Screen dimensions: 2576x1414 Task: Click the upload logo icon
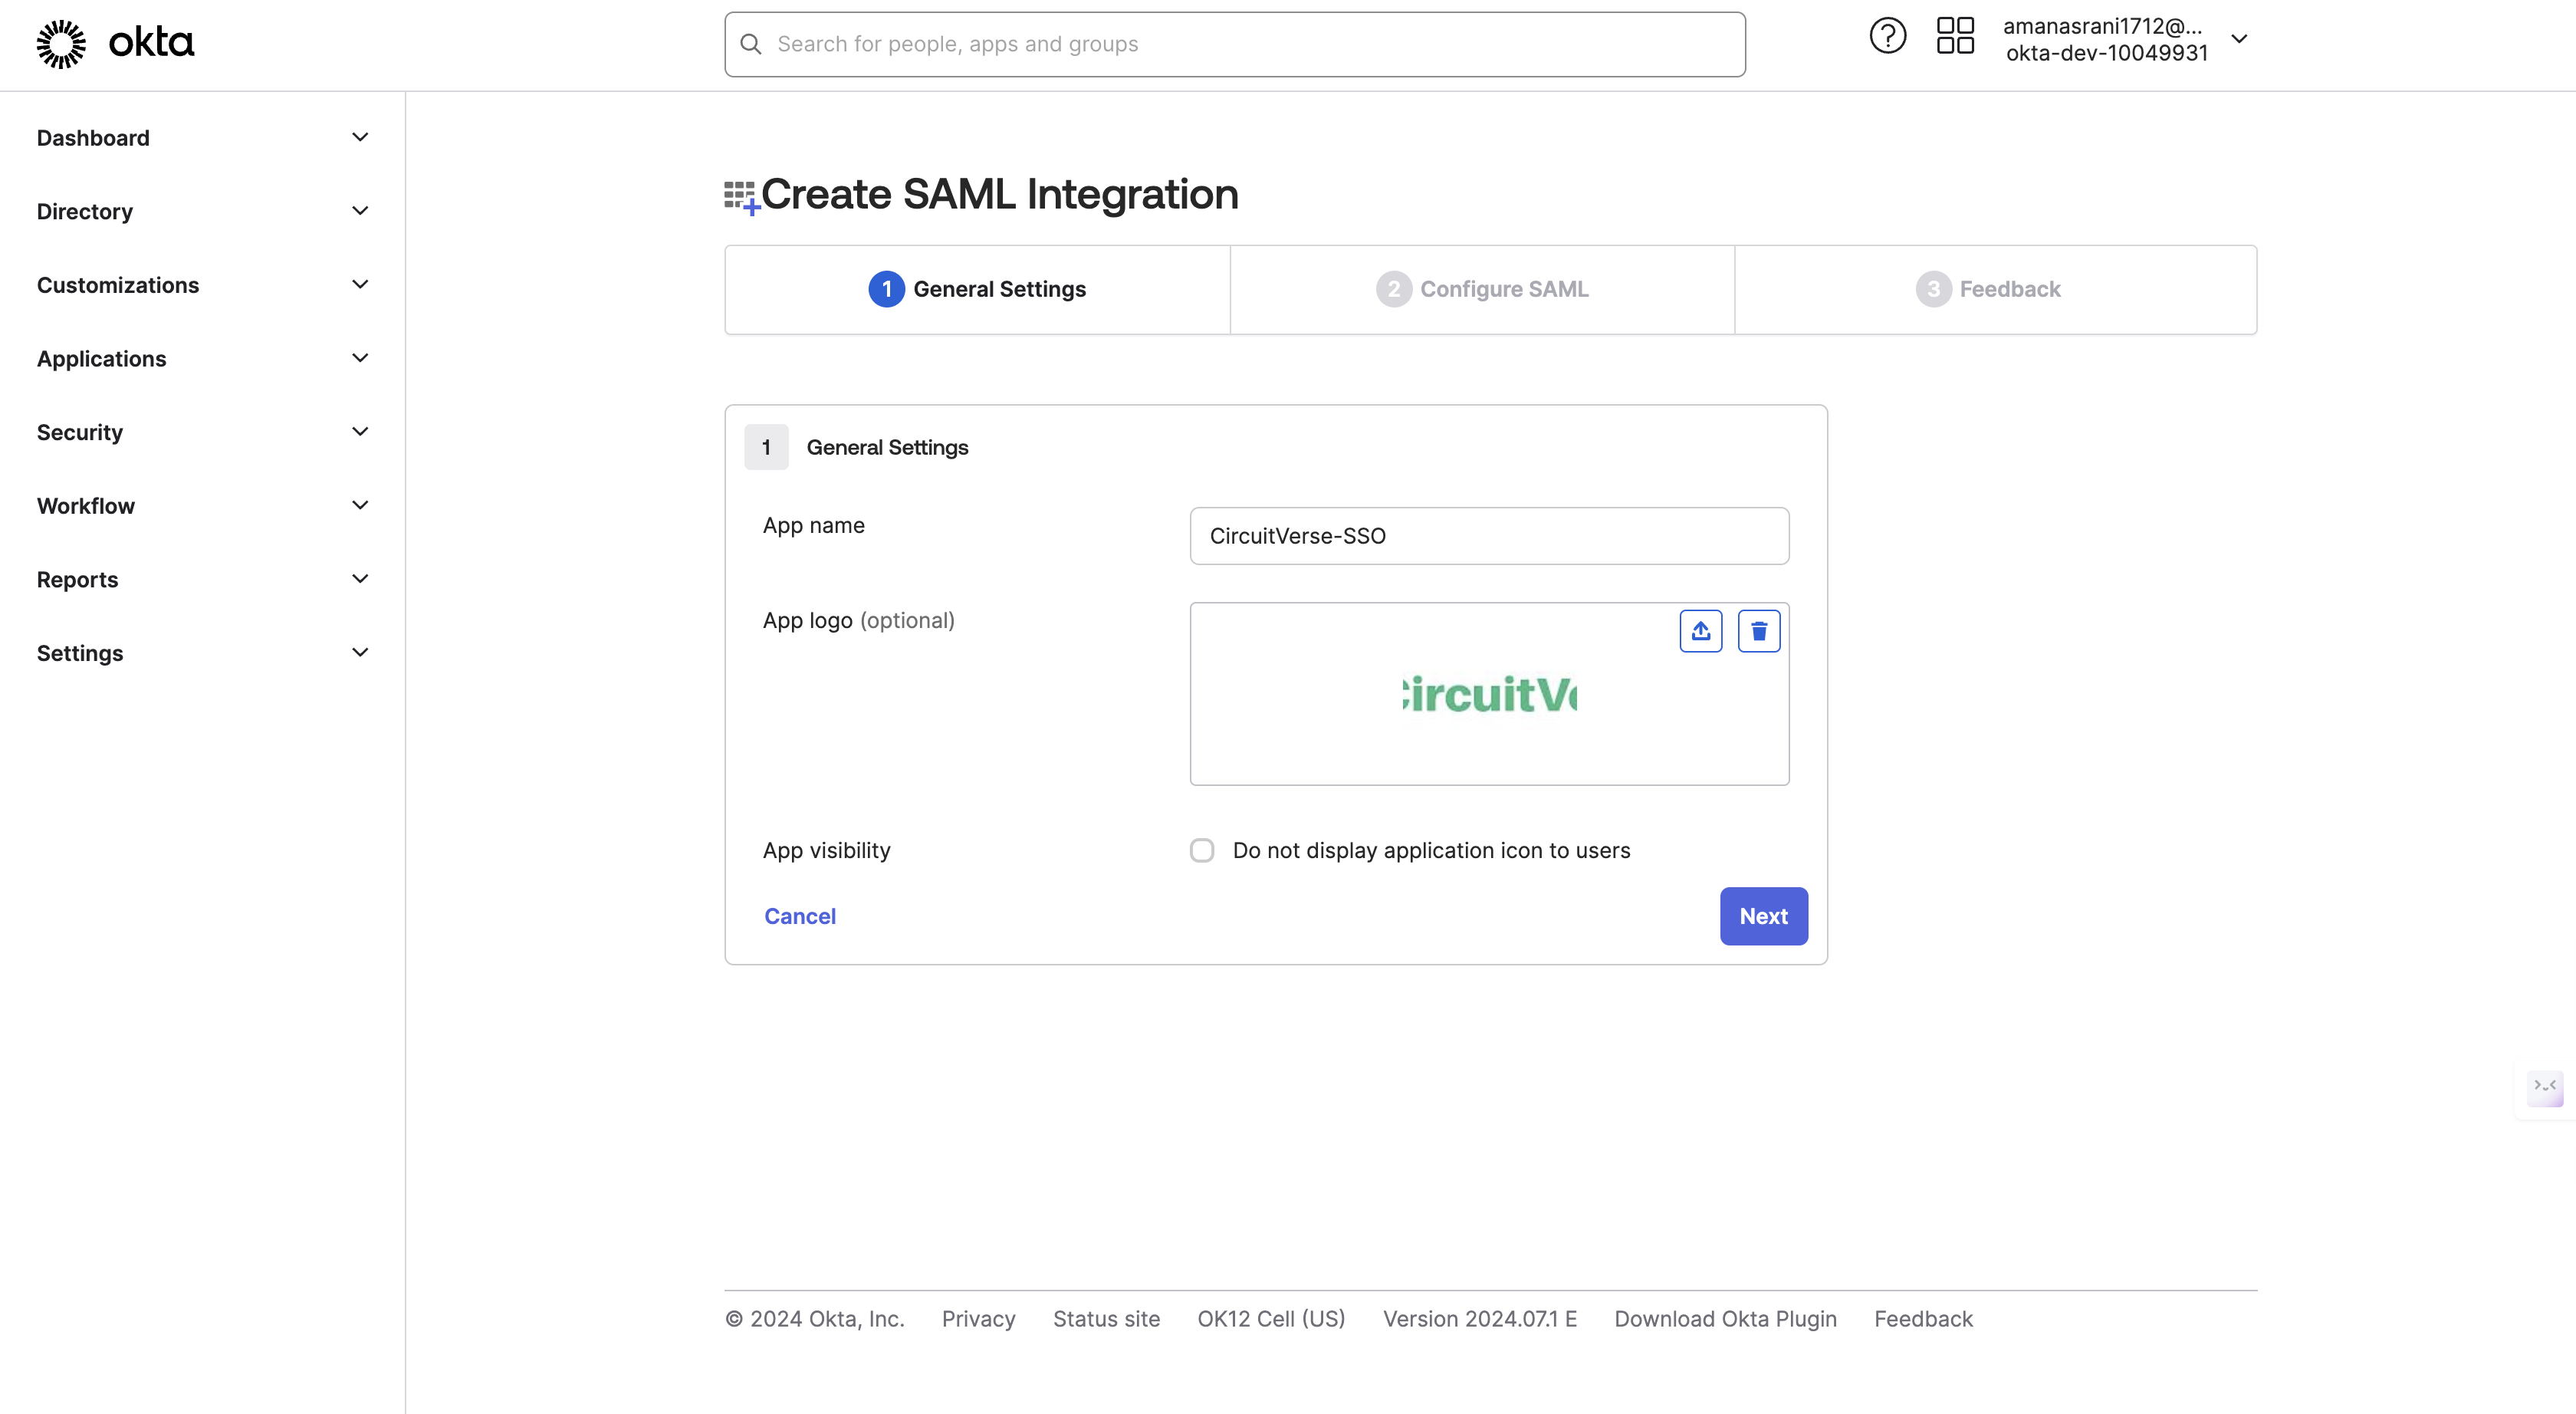[1700, 630]
